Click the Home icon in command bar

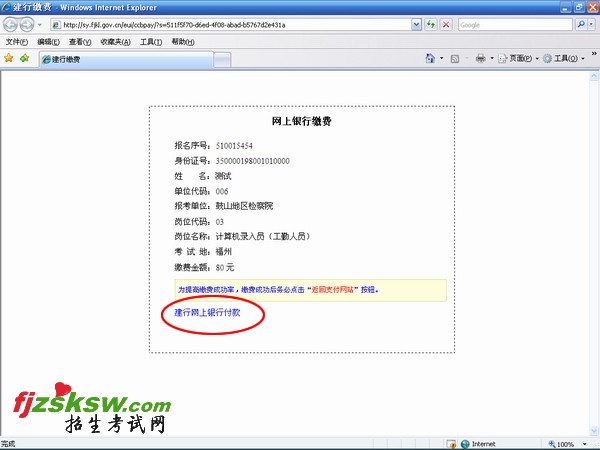pyautogui.click(x=430, y=59)
